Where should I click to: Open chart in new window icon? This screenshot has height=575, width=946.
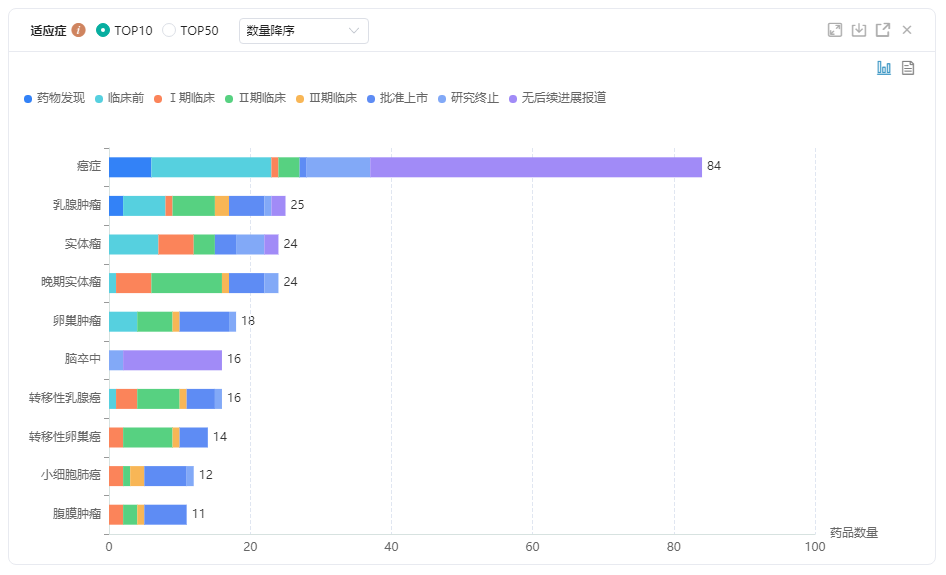click(883, 30)
